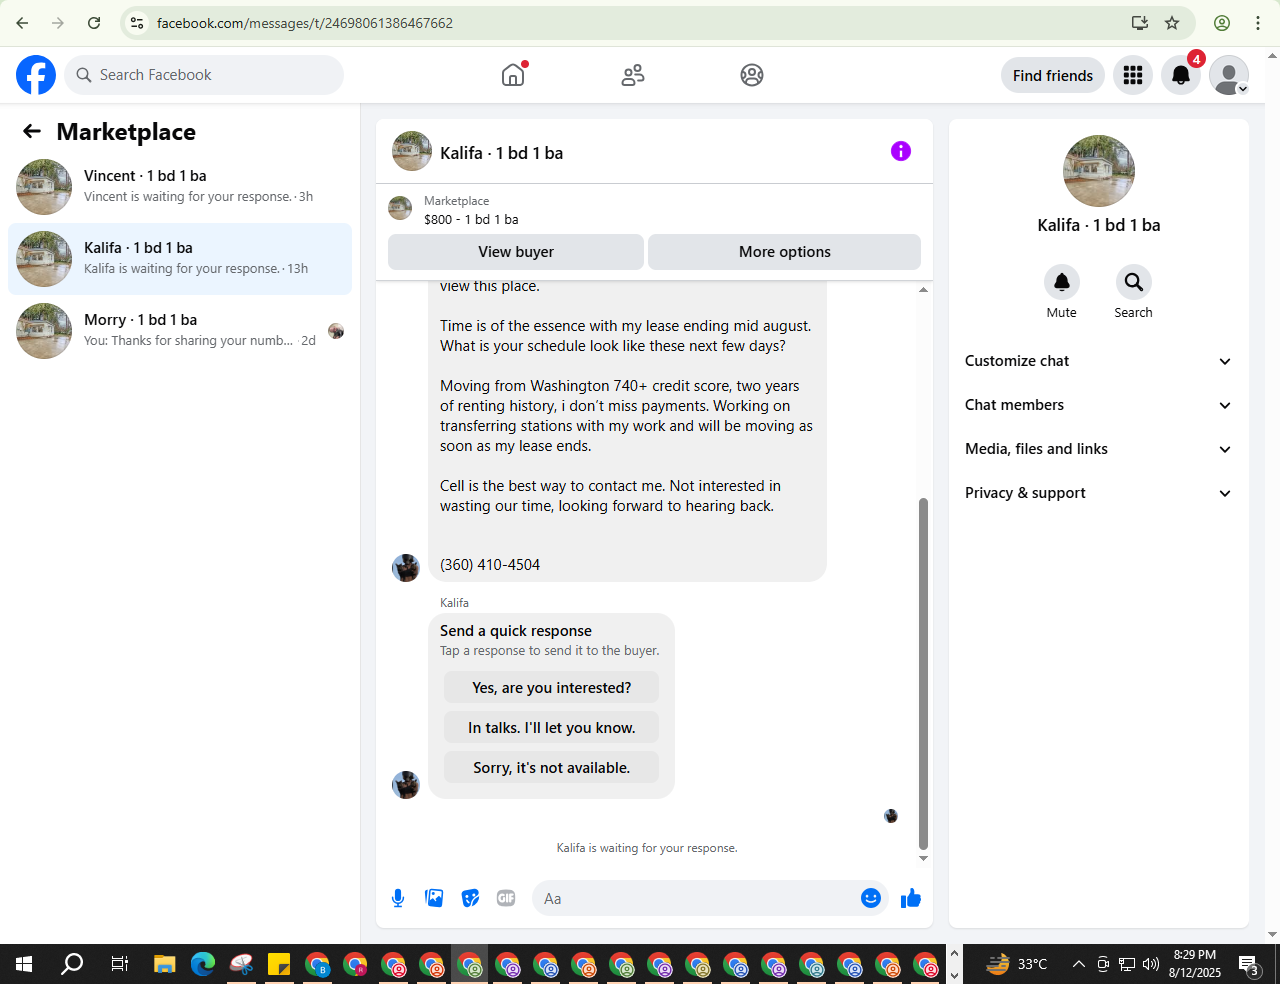Open the install app icon in address bar
The width and height of the screenshot is (1280, 984).
tap(1139, 23)
